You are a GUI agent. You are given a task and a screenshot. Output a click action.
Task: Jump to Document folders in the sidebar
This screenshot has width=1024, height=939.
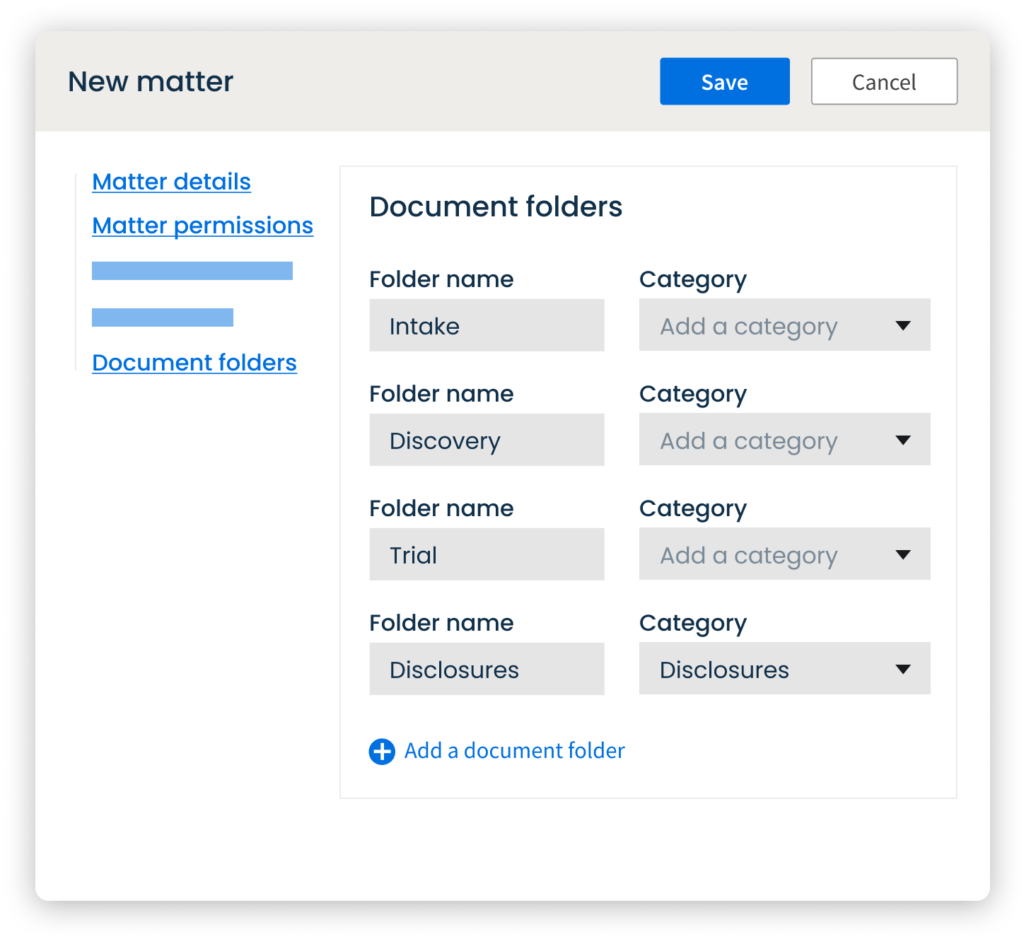click(194, 363)
